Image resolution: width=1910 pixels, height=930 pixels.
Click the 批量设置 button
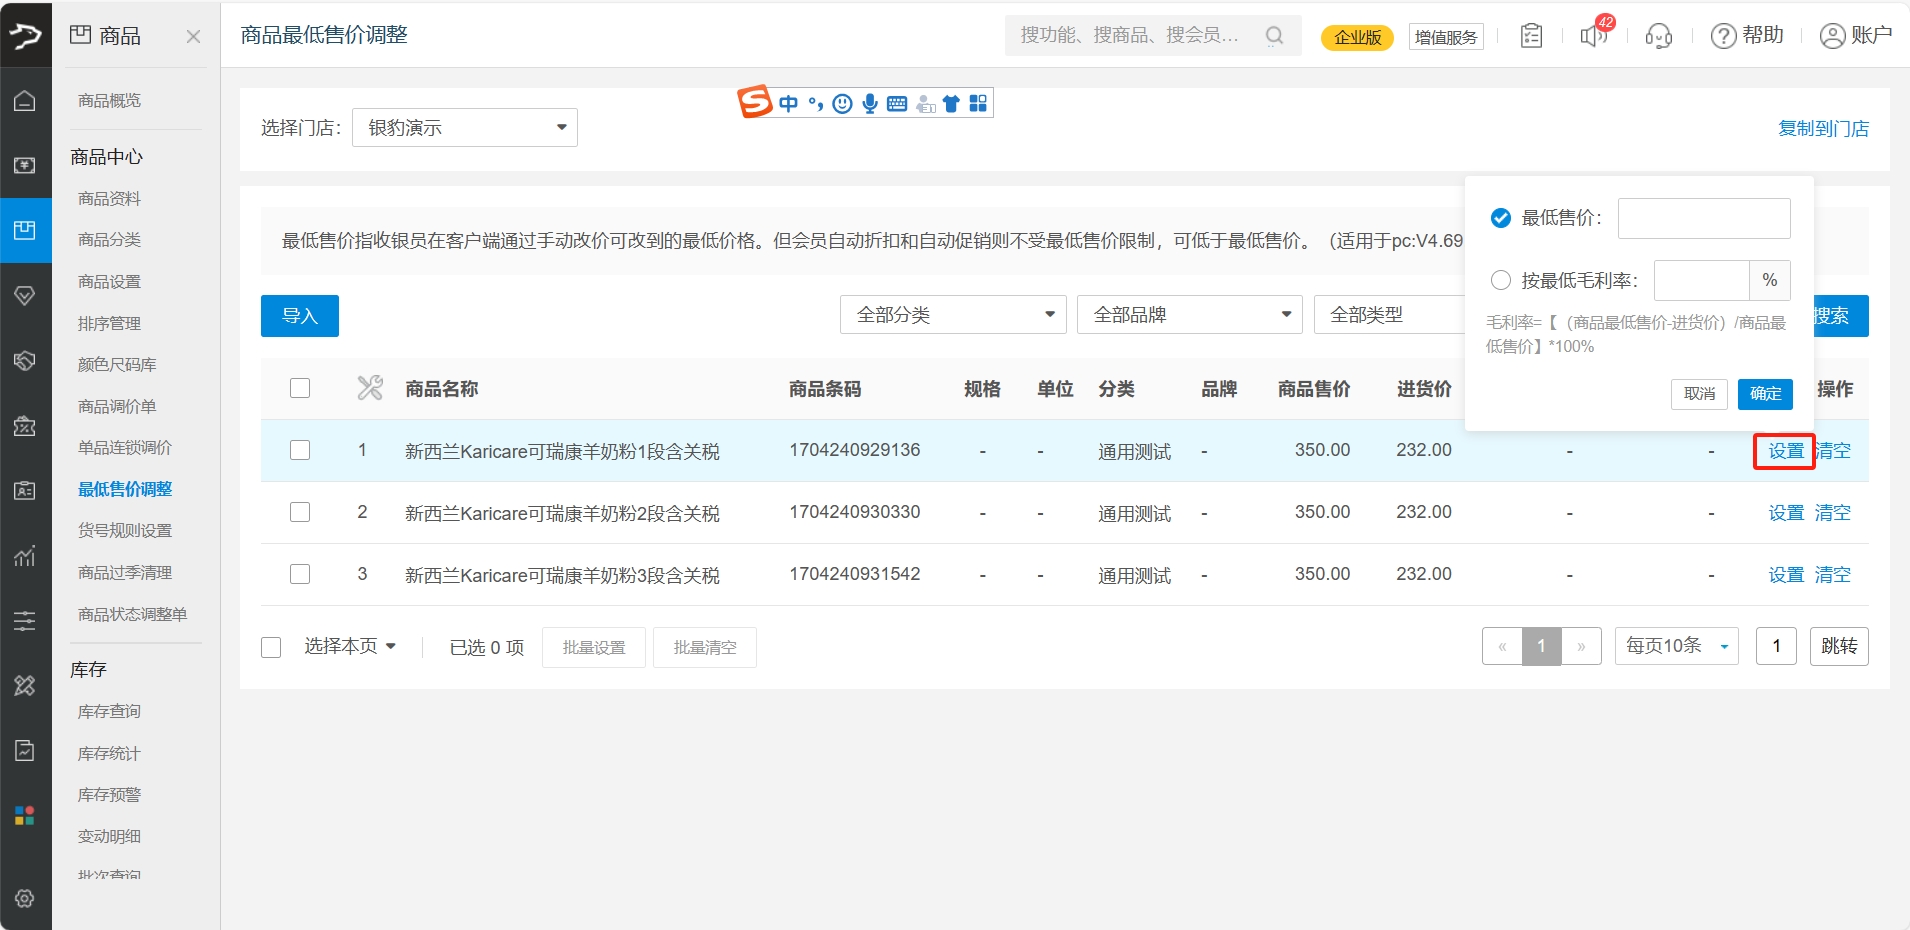pos(594,648)
